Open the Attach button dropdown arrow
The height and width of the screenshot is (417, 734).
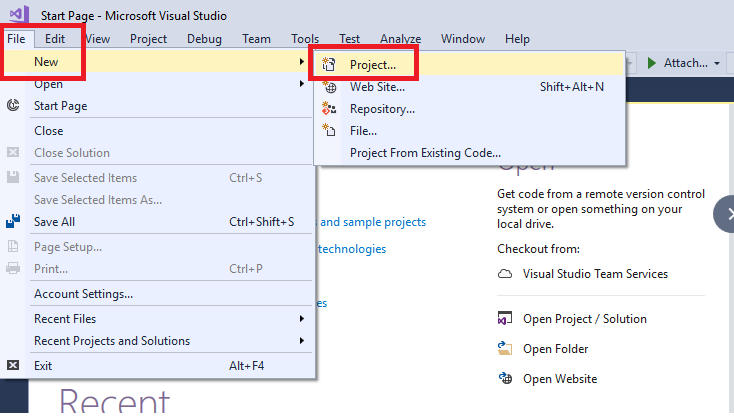point(717,63)
